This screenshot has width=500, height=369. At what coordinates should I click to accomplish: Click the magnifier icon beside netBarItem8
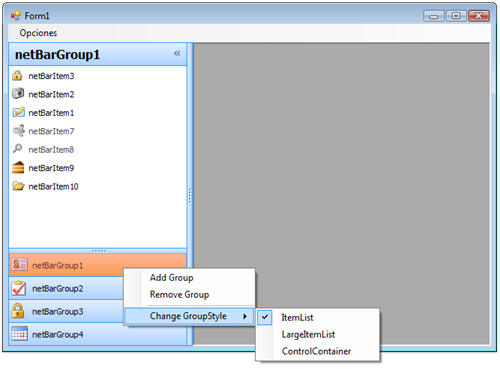click(x=18, y=149)
